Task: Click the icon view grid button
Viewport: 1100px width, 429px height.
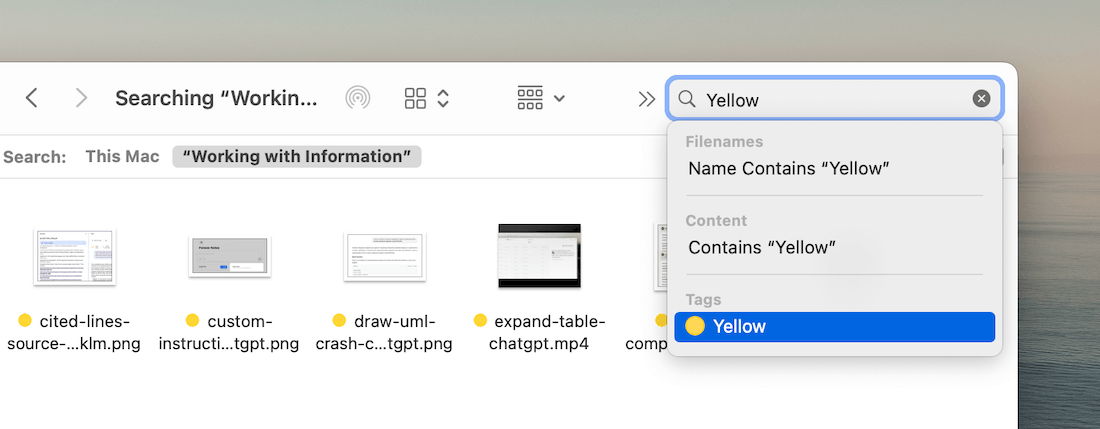Action: [x=415, y=98]
